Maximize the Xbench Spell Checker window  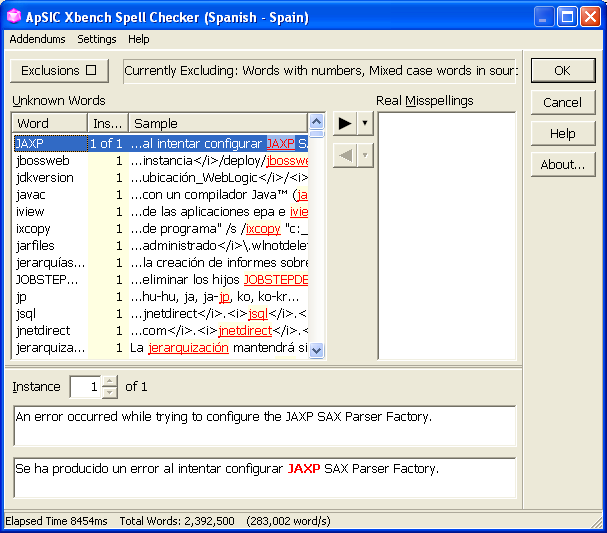coord(567,17)
